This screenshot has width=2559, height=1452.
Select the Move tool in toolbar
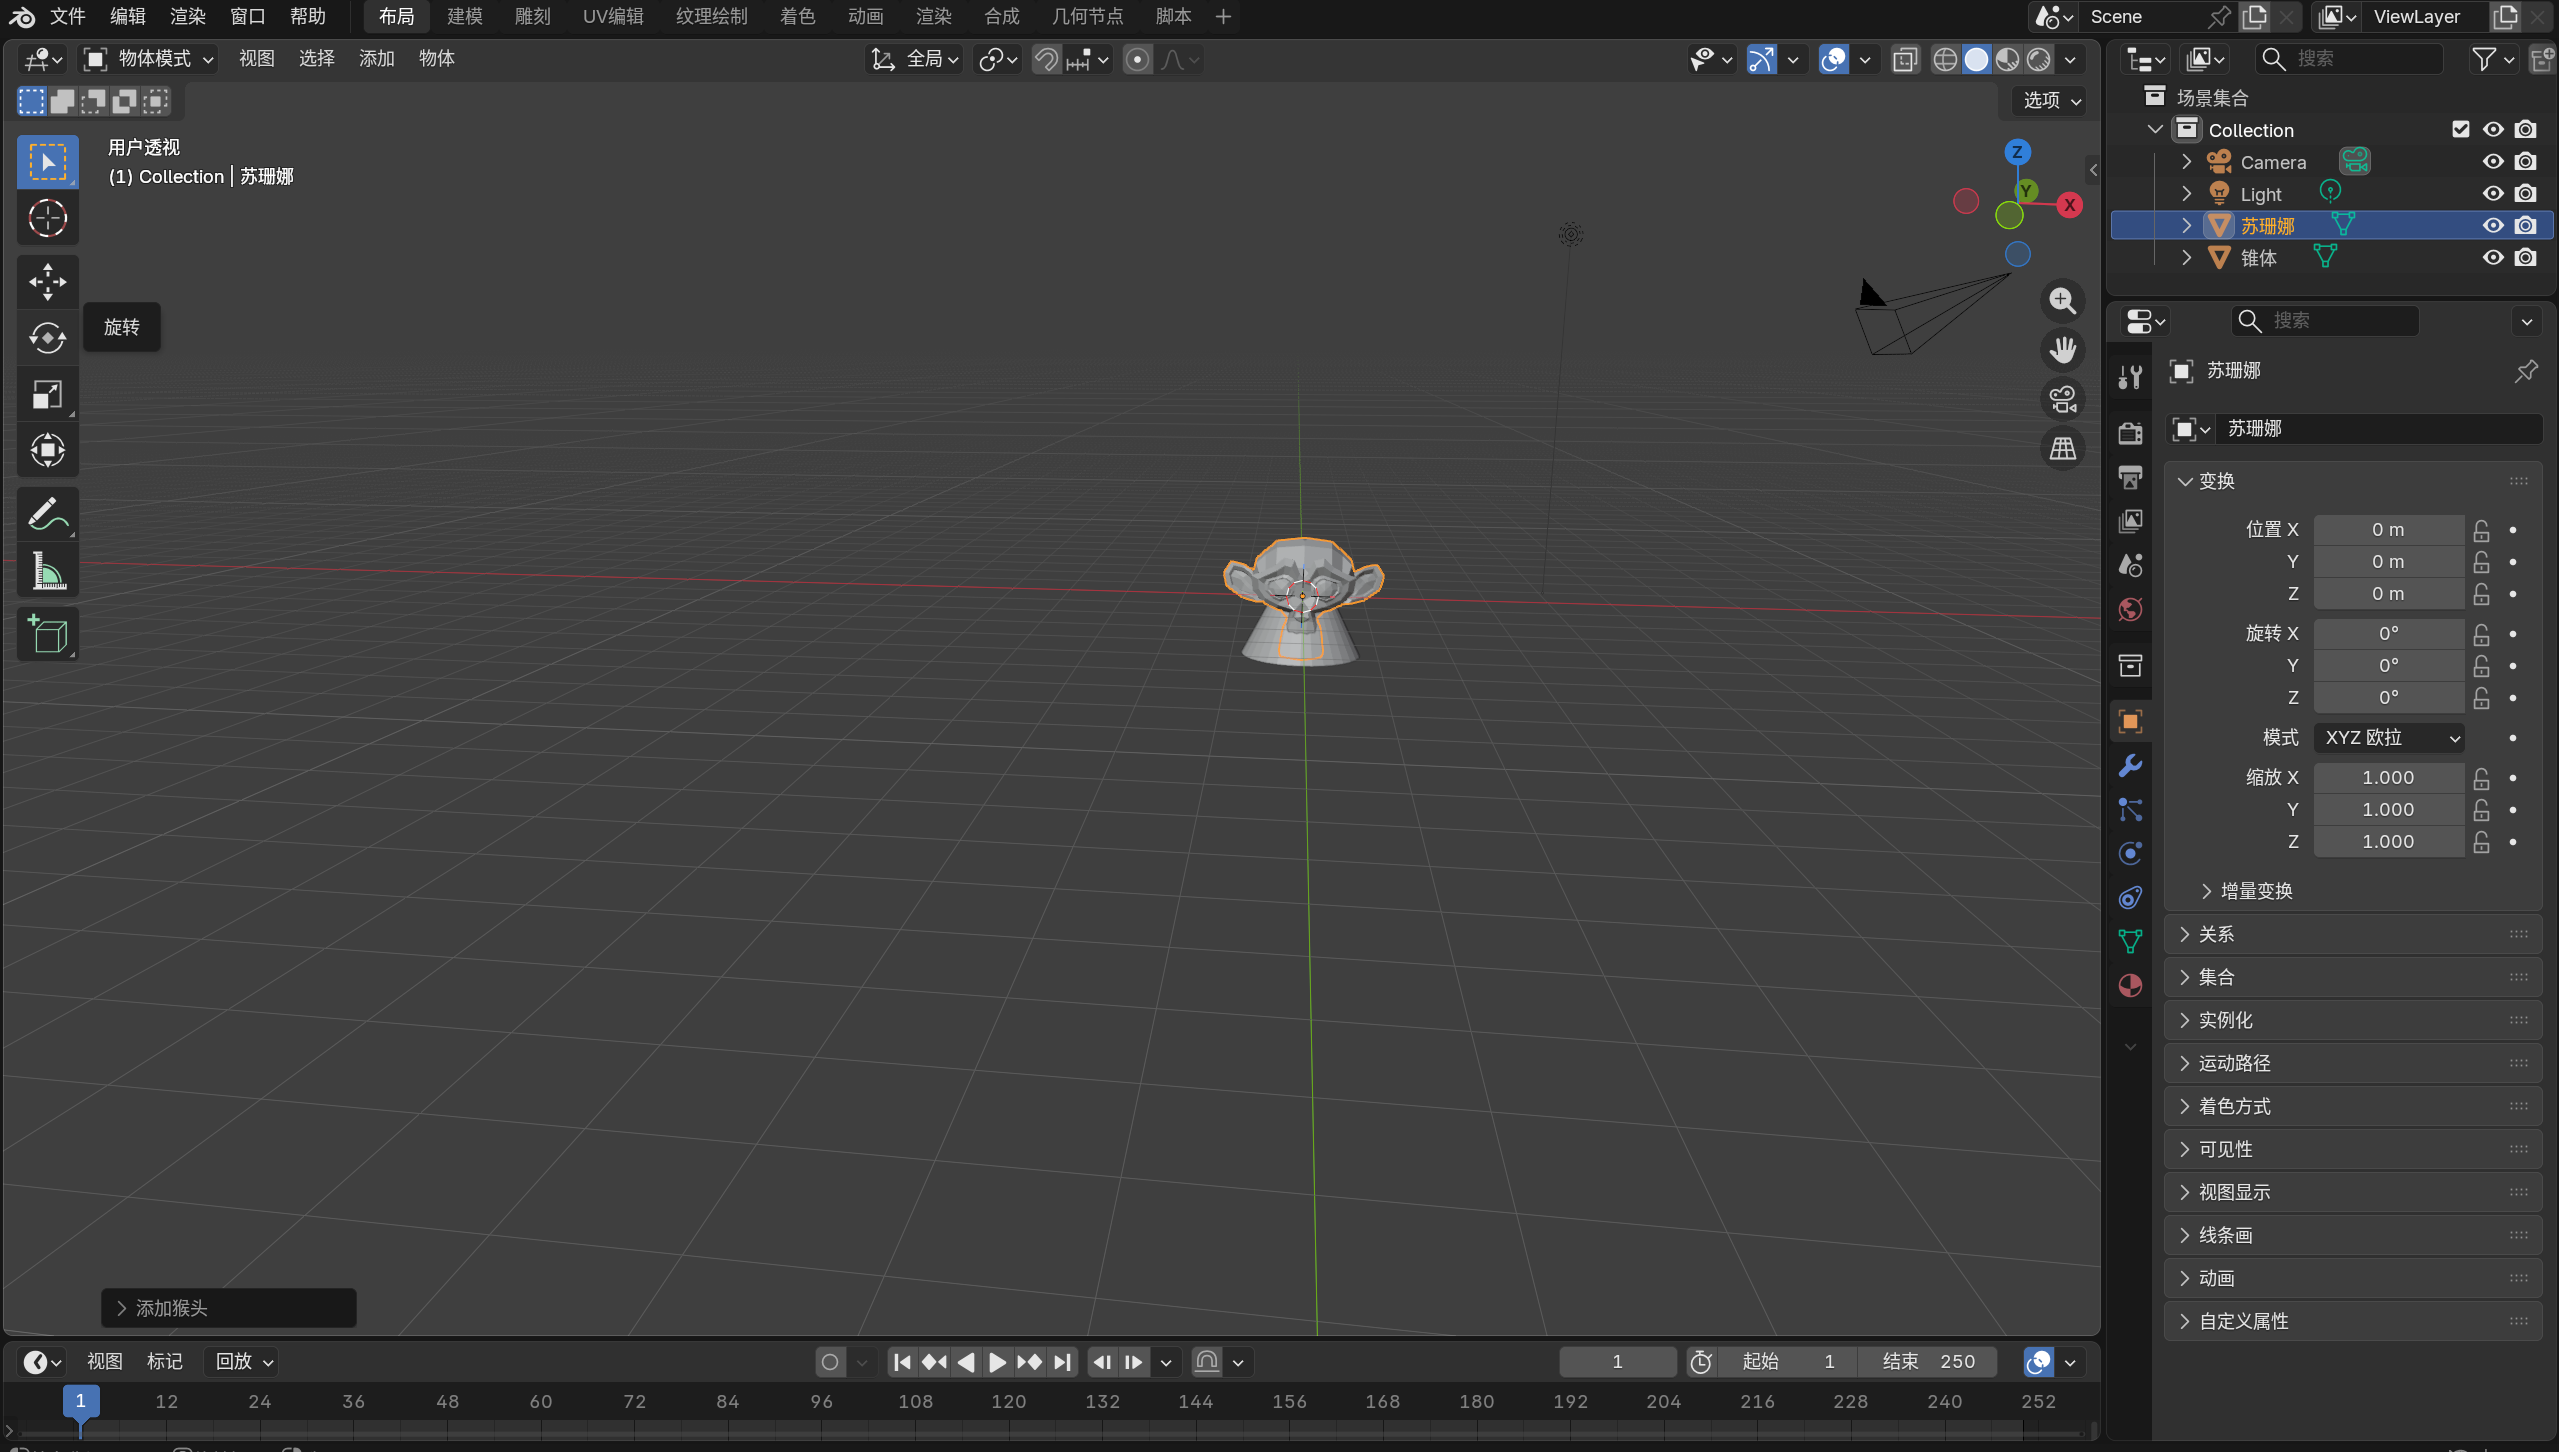(x=47, y=281)
